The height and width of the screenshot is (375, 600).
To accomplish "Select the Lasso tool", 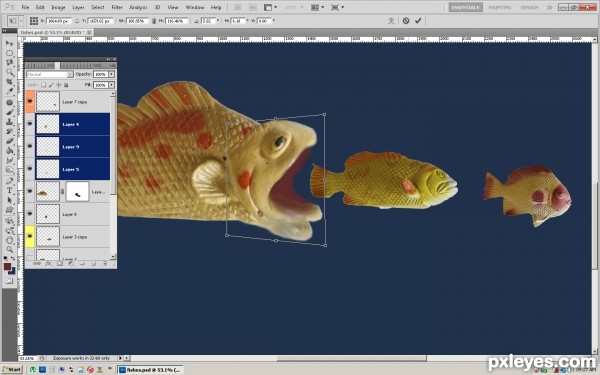I will 9,62.
